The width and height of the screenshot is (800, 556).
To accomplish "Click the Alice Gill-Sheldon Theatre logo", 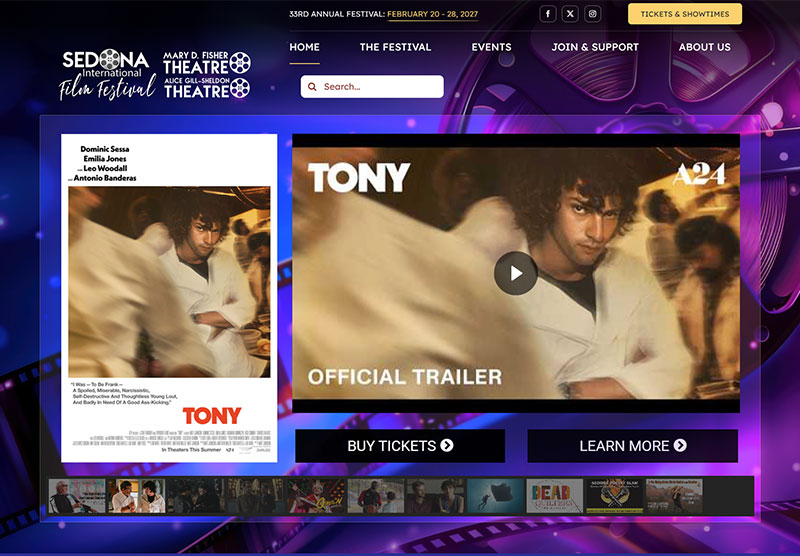I will (207, 88).
